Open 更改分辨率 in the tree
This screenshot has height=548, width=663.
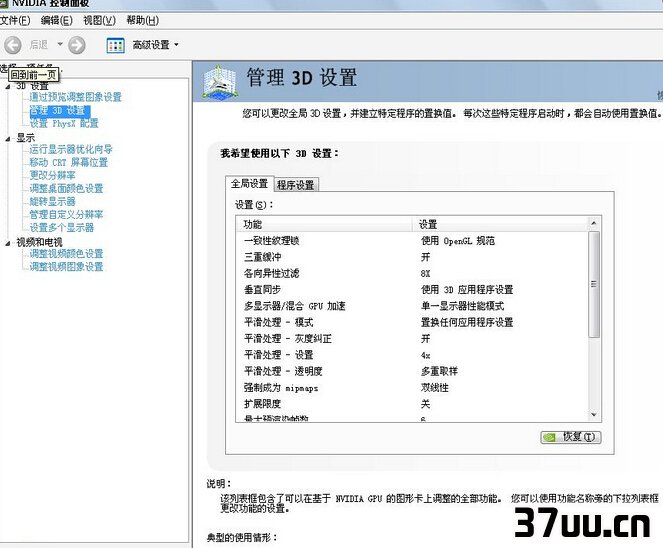click(x=52, y=175)
